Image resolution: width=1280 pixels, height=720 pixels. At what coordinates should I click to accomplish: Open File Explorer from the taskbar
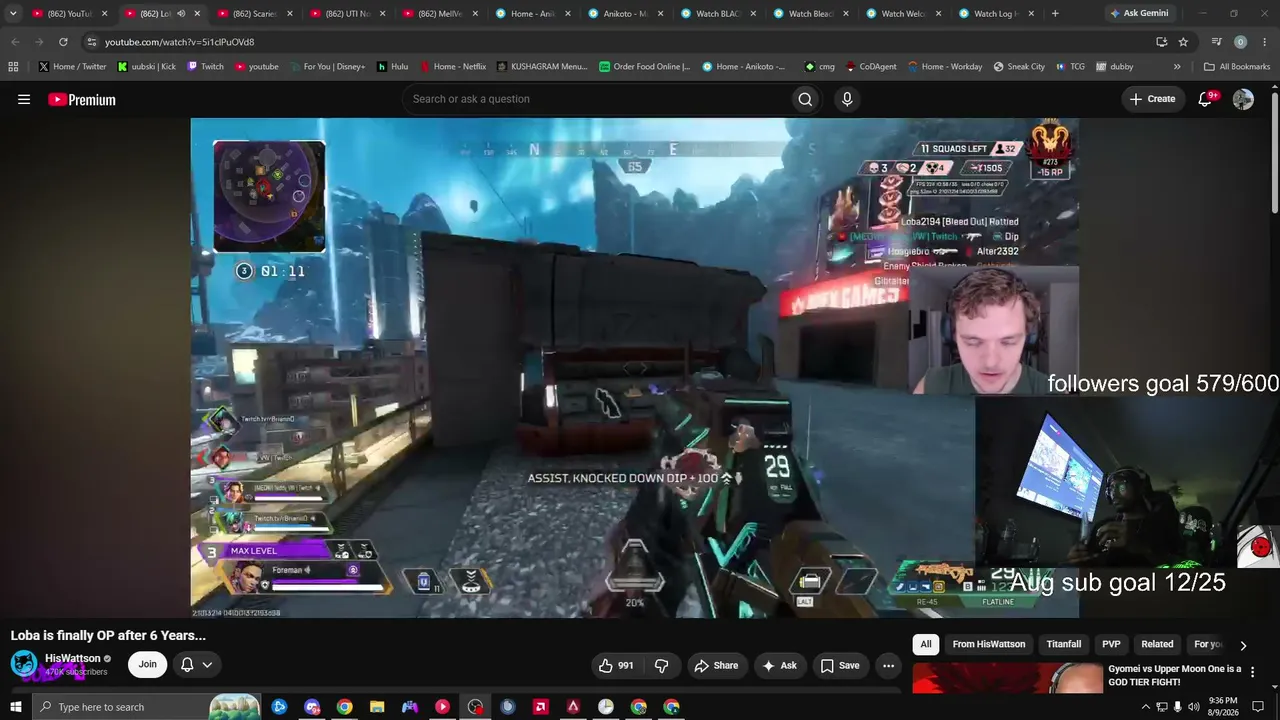point(377,707)
